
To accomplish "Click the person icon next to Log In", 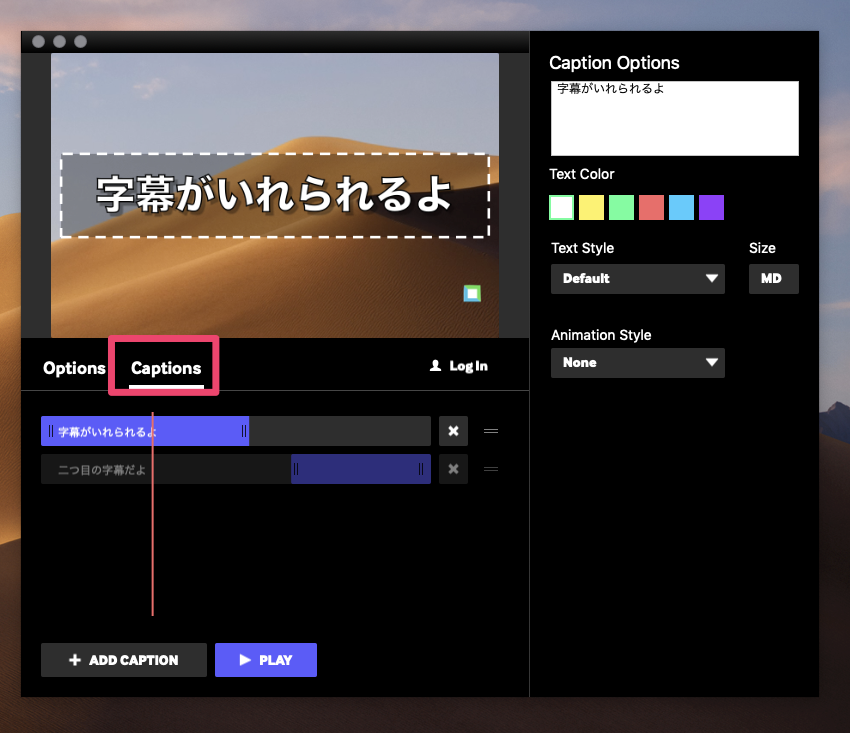I will (434, 366).
